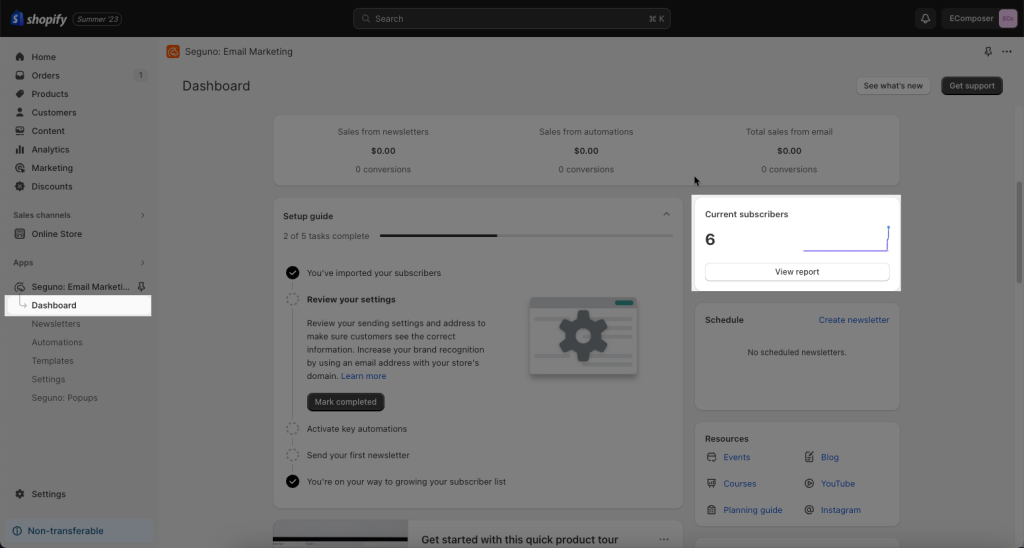Expand the Send your first newsletter step
Viewport: 1024px width, 548px height.
click(x=358, y=455)
